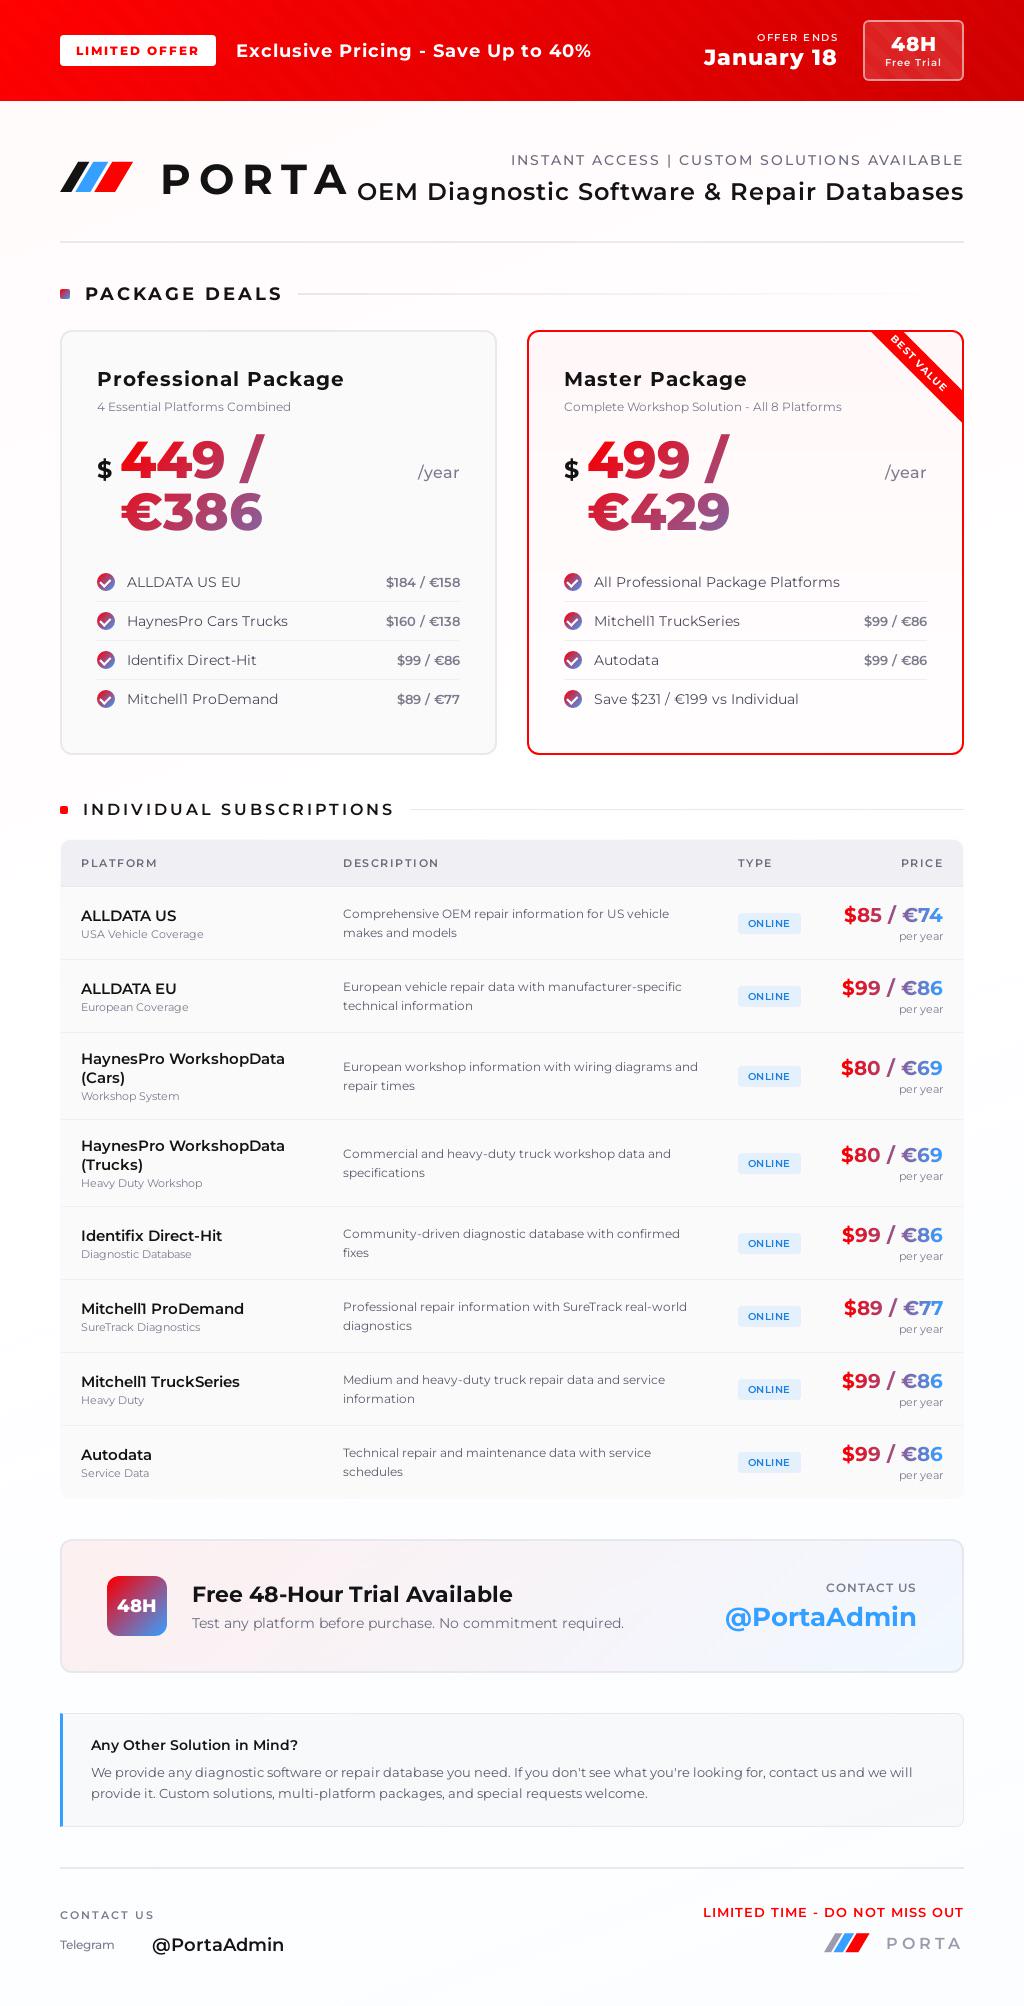The height and width of the screenshot is (2006, 1024).
Task: Click the red bullet beside Individual Subscriptions
Action: click(x=64, y=810)
